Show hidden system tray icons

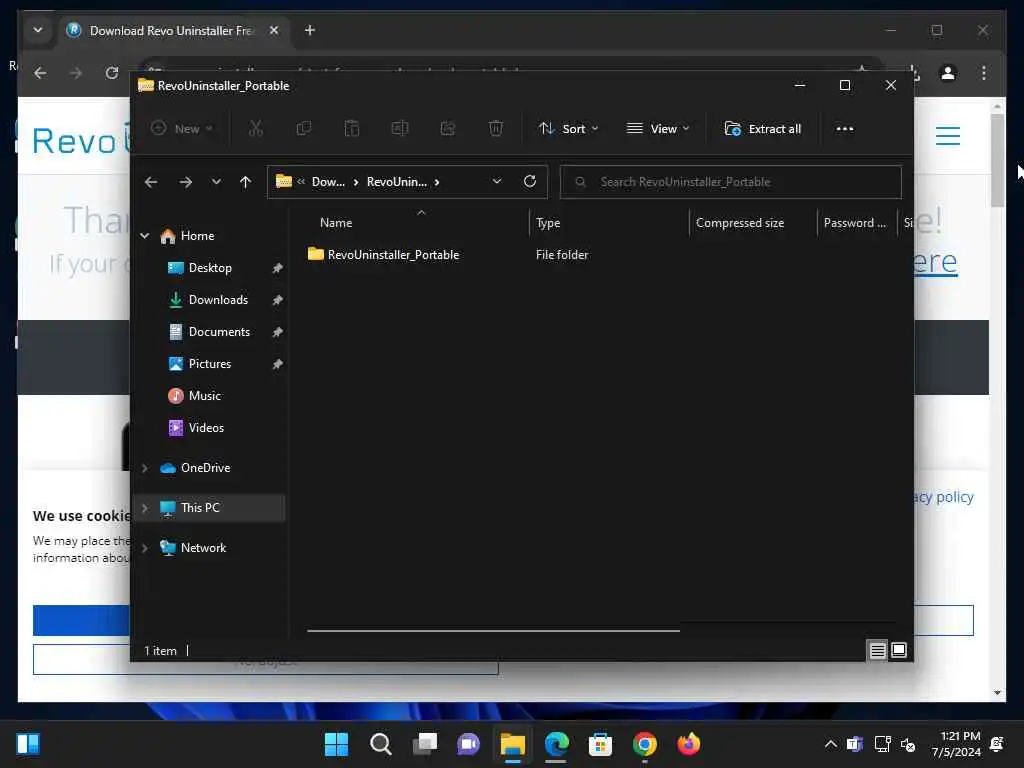(831, 744)
